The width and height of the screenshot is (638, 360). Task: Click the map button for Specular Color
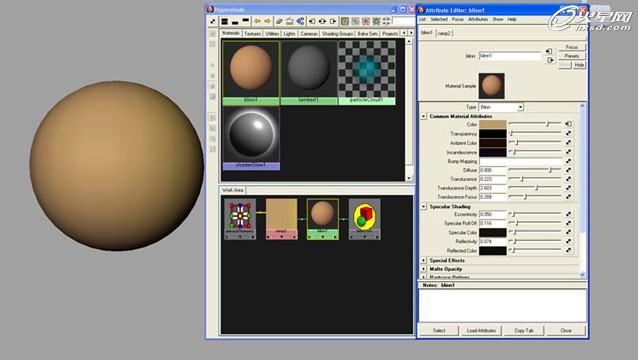click(x=568, y=232)
